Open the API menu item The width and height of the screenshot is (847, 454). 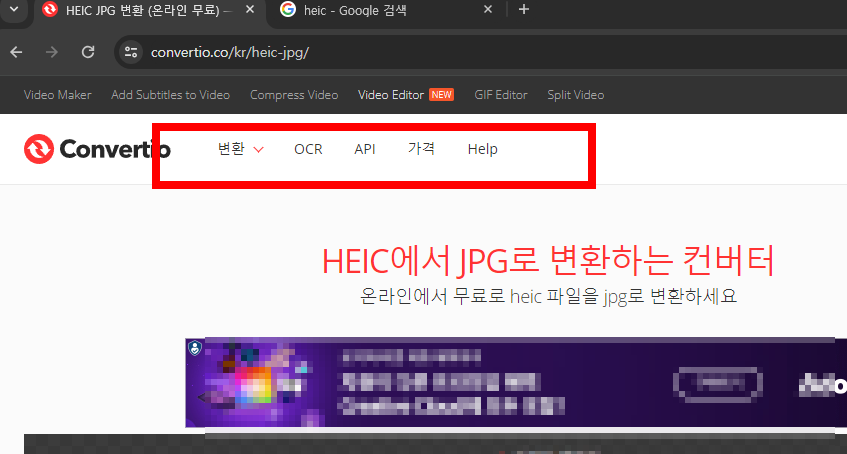(365, 149)
